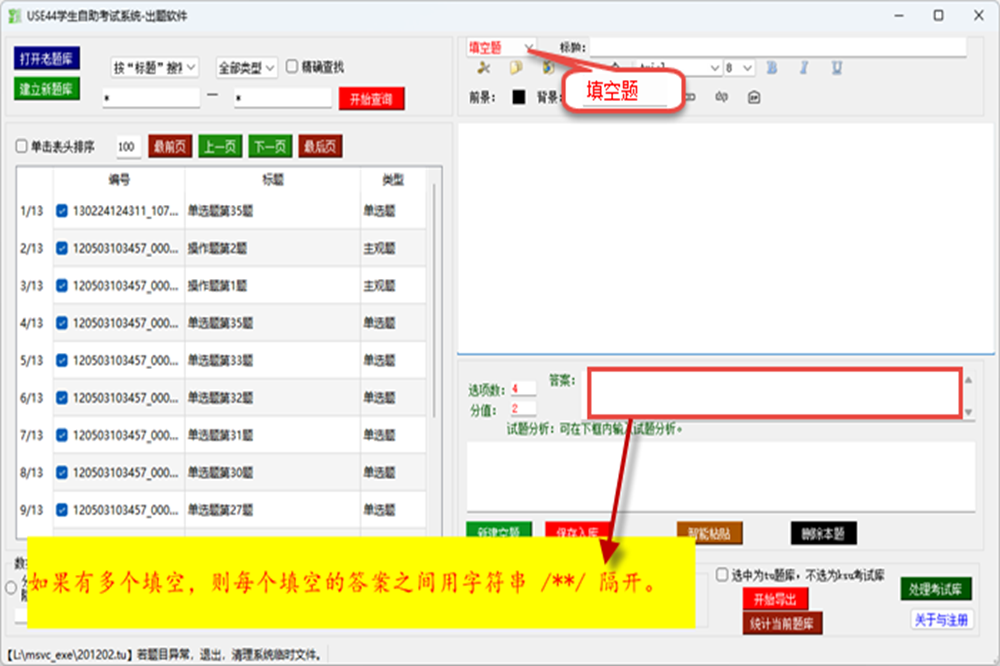
Task: Select the row titled 操作题第1题
Action: (x=221, y=285)
